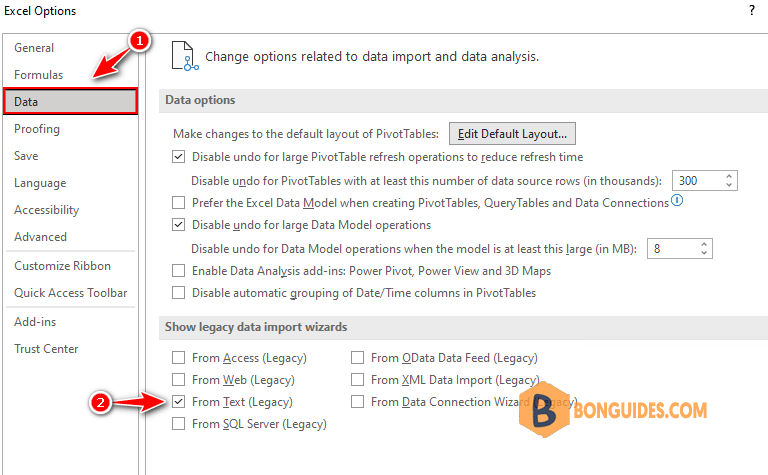Decrease the PivotTable rows spinner value
Image resolution: width=768 pixels, height=475 pixels.
(729, 185)
